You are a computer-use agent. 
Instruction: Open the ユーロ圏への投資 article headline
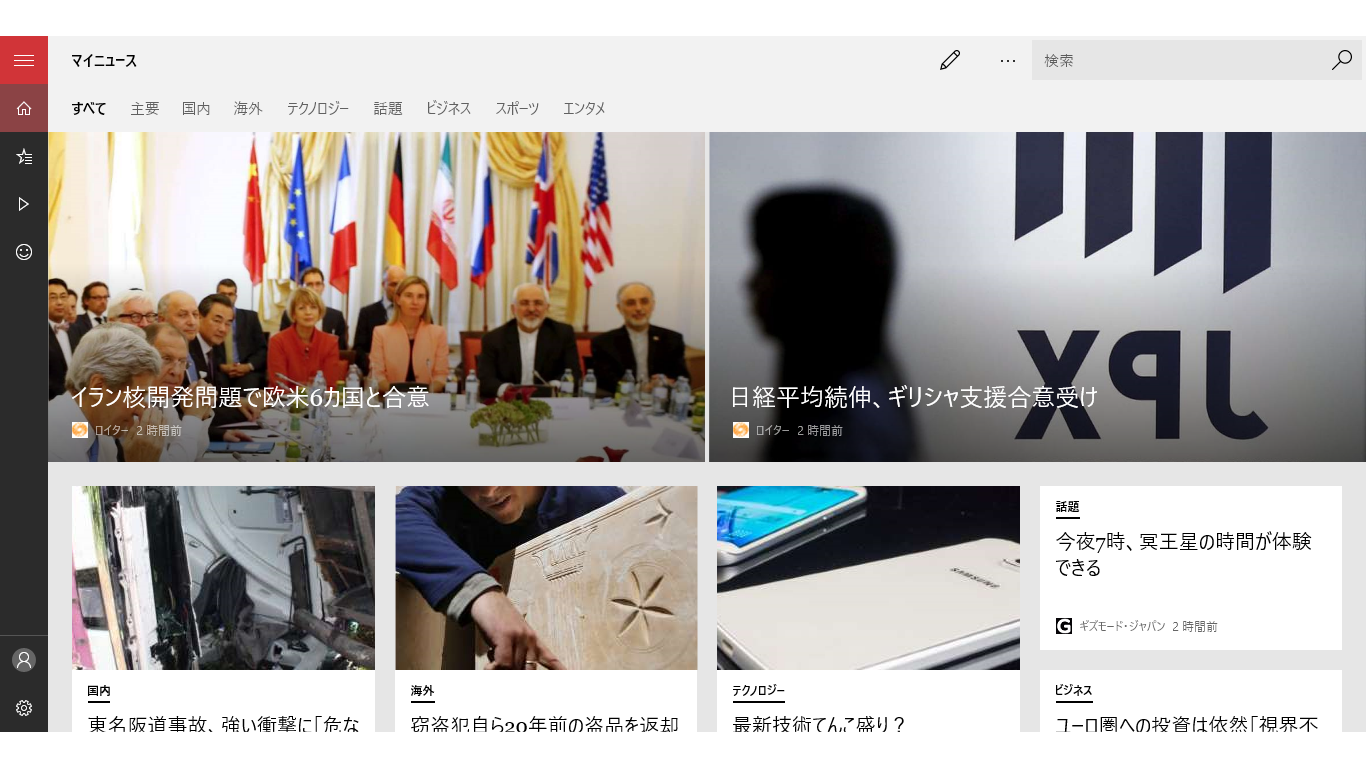point(1187,722)
